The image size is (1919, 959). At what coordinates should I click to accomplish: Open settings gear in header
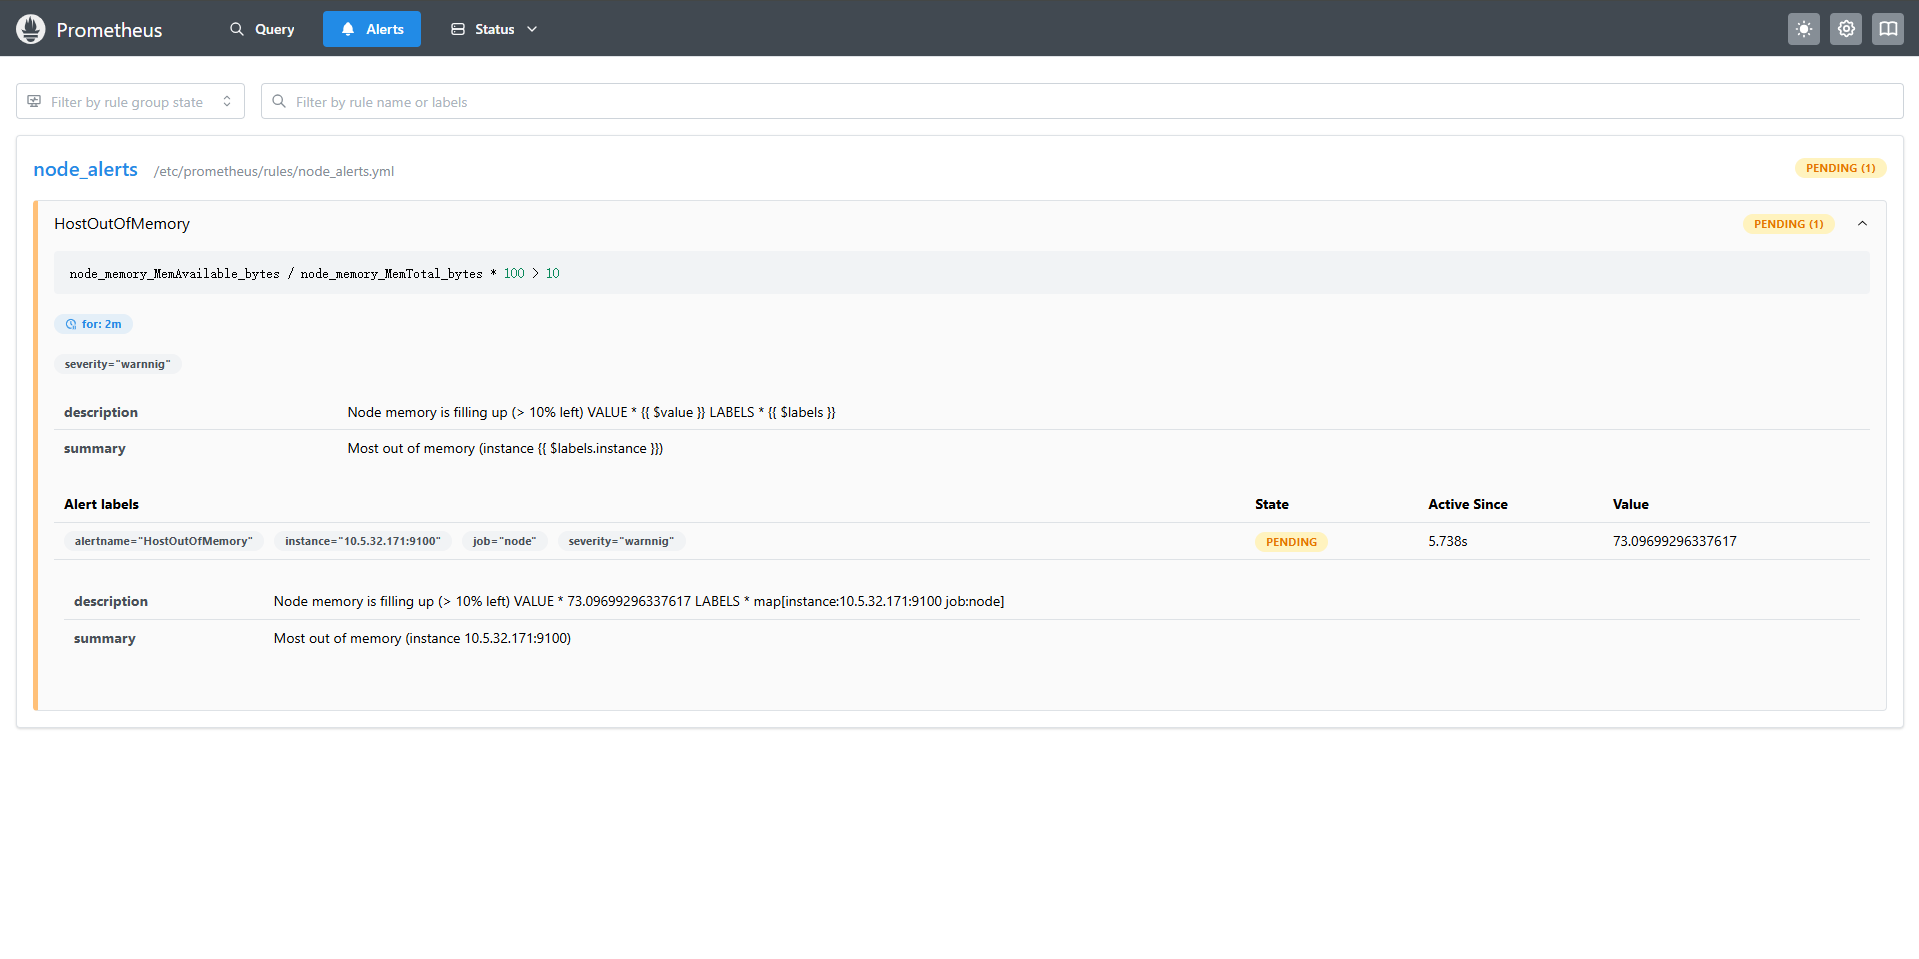coord(1846,29)
